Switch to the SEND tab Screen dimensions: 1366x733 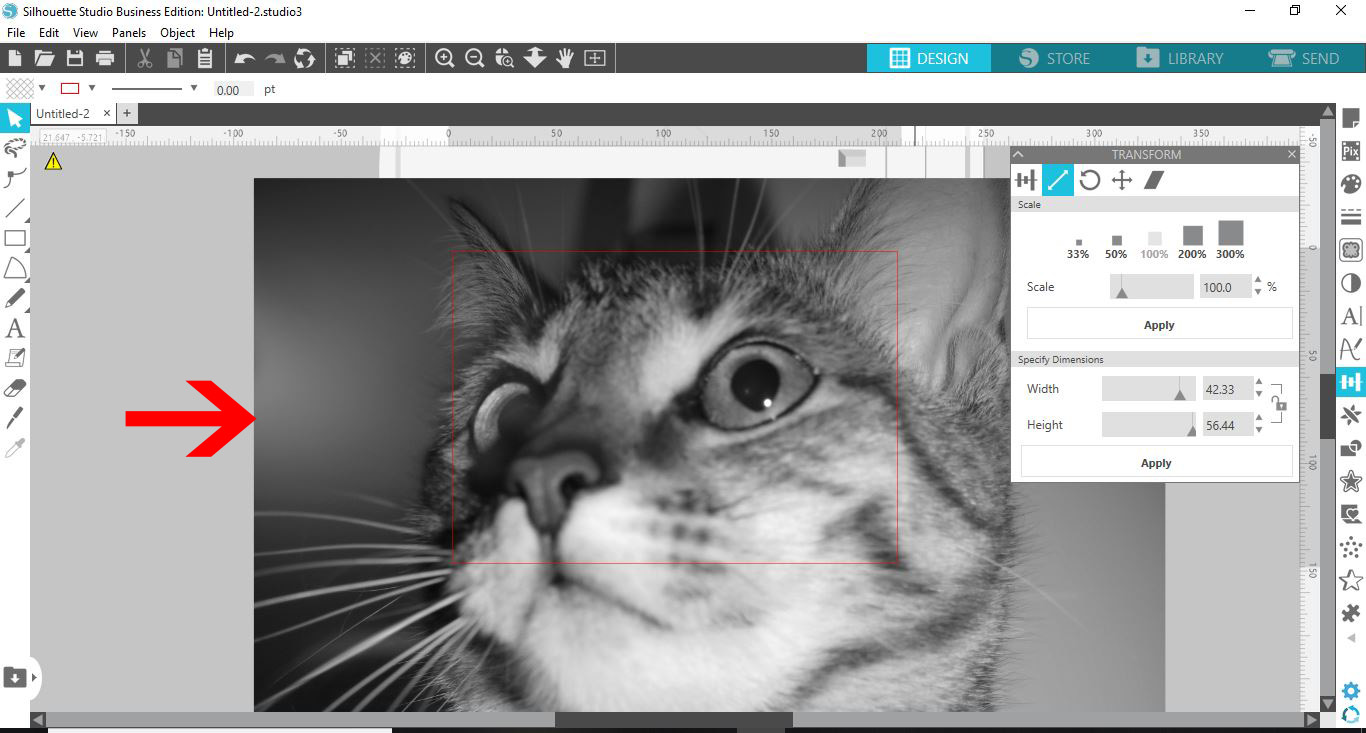[1304, 58]
